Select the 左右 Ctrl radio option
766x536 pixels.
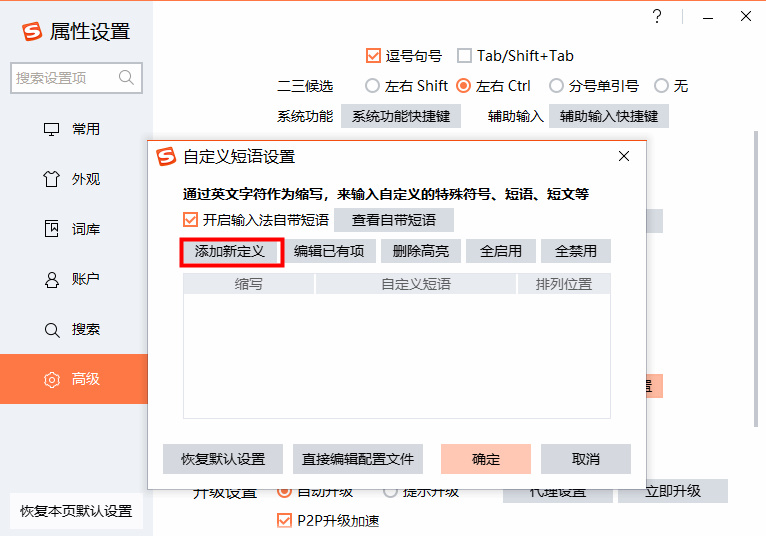pyautogui.click(x=463, y=86)
